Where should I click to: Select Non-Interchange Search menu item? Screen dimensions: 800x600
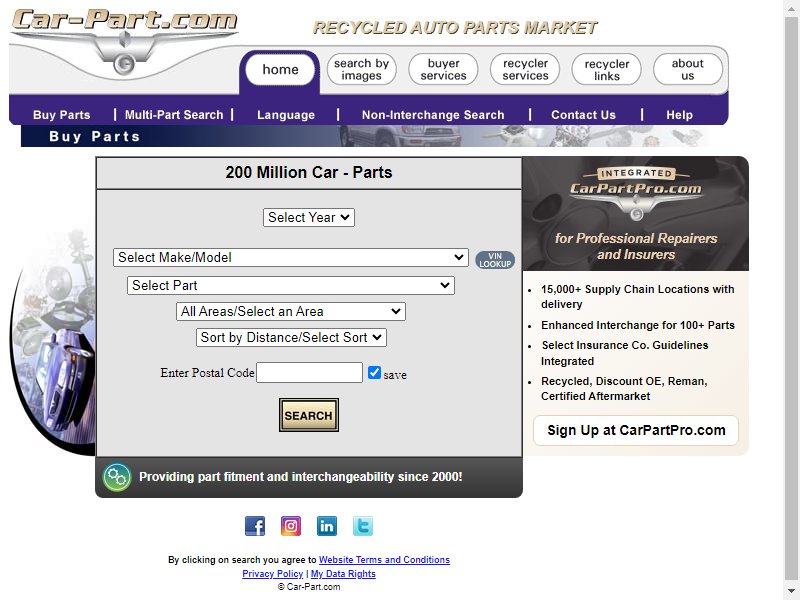[x=433, y=115]
